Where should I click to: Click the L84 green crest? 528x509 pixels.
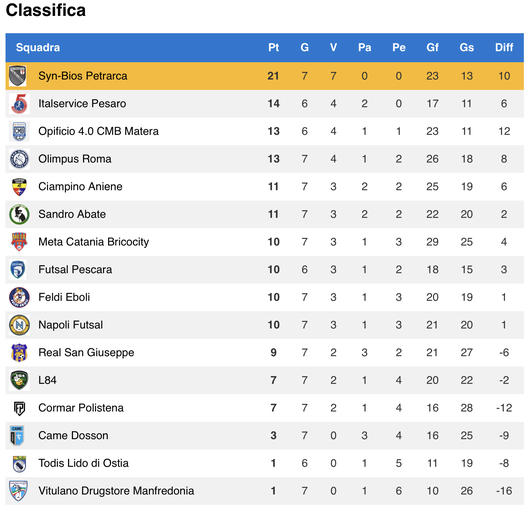click(x=19, y=380)
